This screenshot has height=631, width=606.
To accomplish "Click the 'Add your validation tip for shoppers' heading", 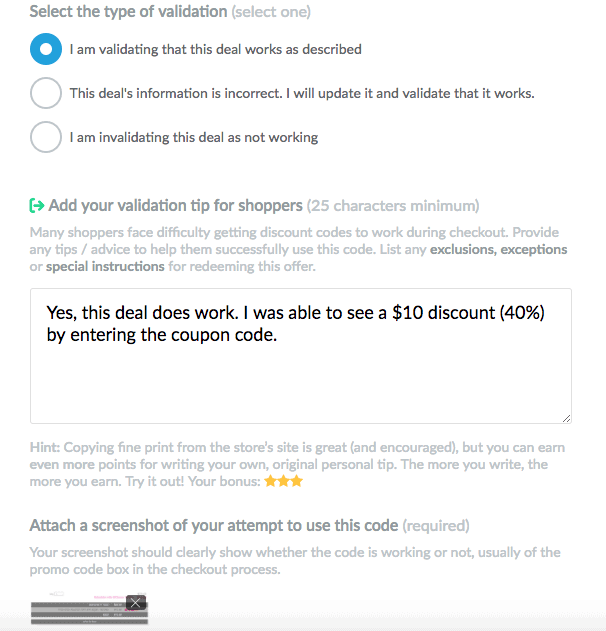I will [175, 206].
